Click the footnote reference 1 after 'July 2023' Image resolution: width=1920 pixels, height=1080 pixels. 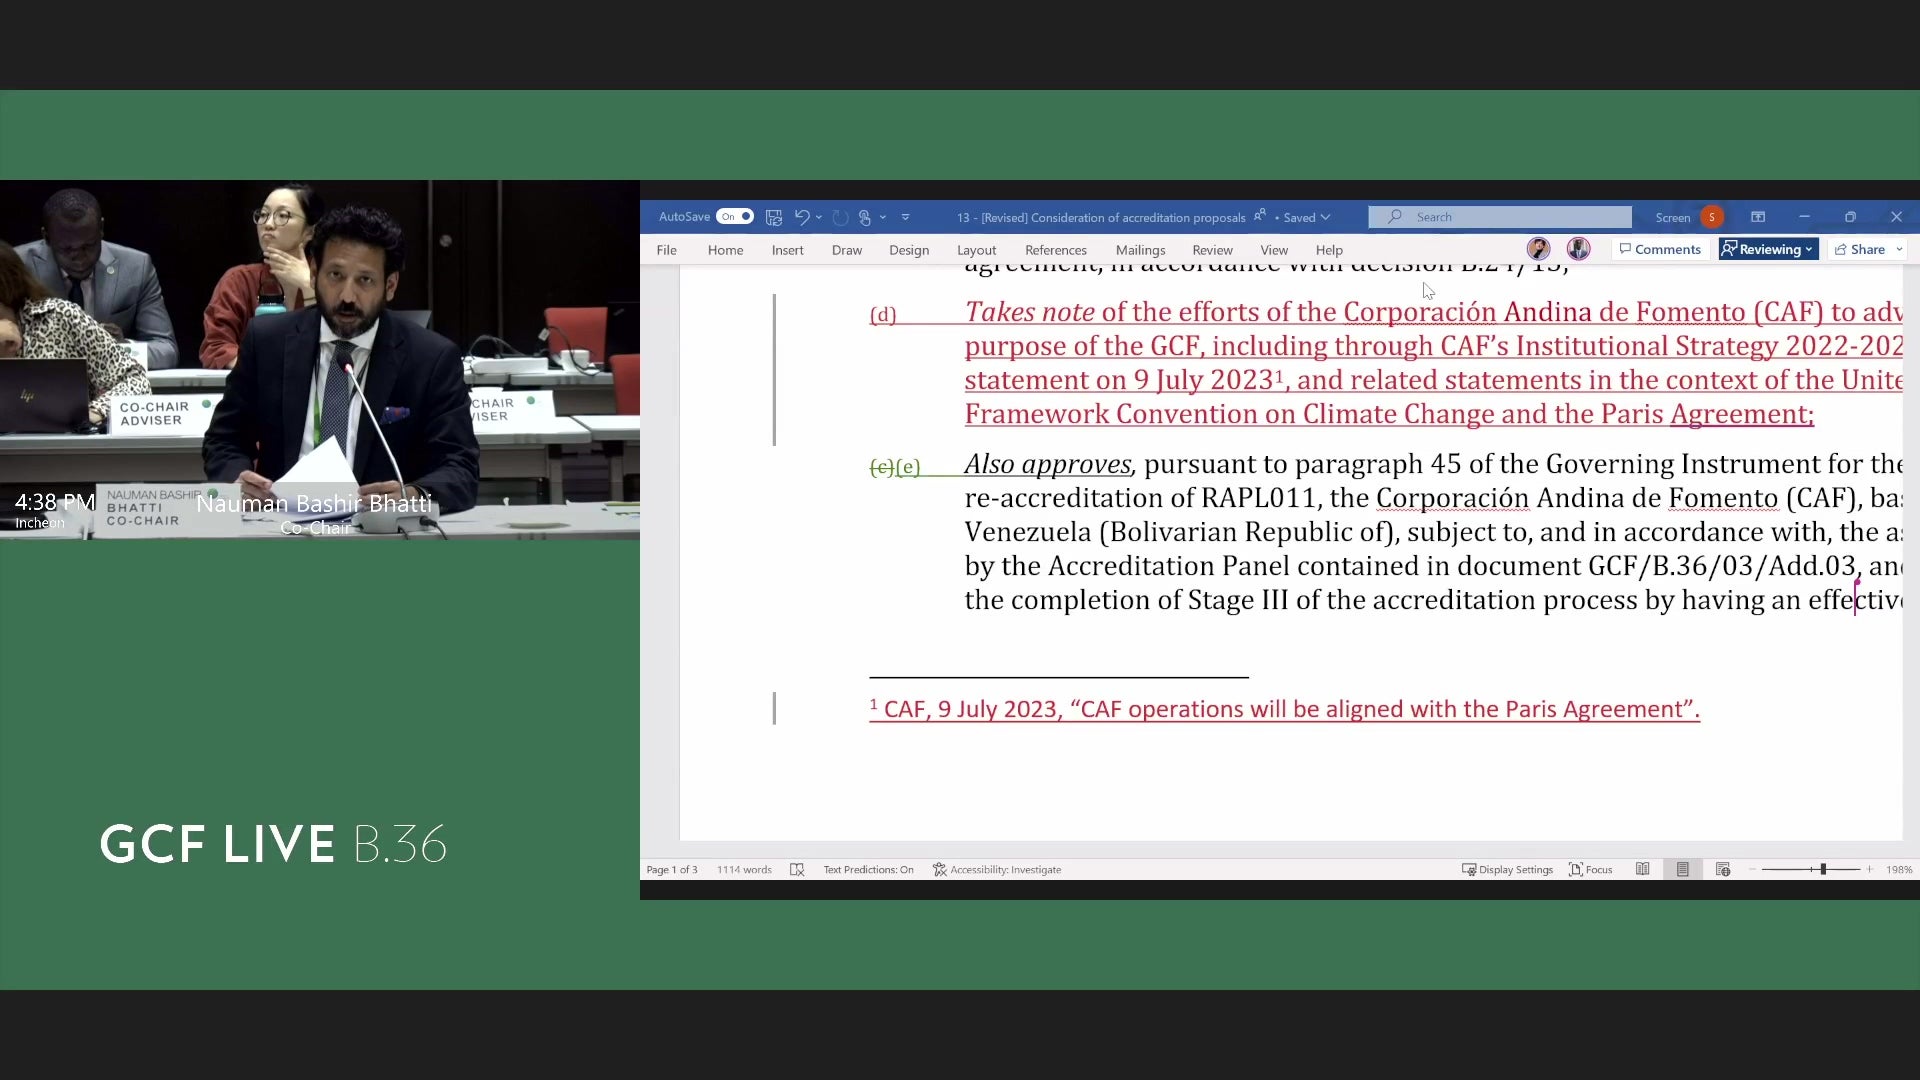point(1279,375)
